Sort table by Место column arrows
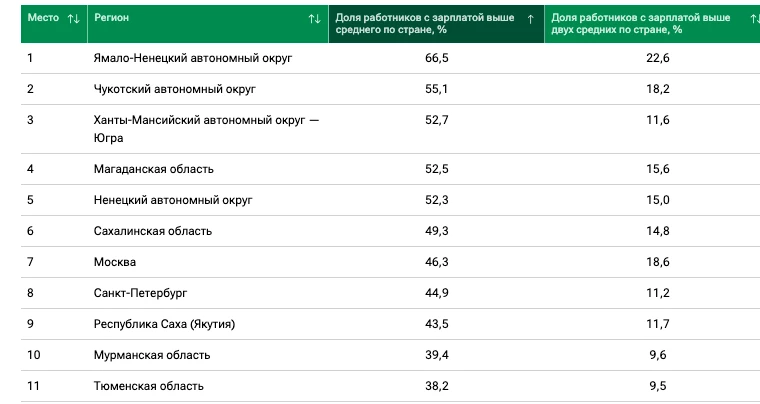Screen dimensions: 760x404 (73, 19)
